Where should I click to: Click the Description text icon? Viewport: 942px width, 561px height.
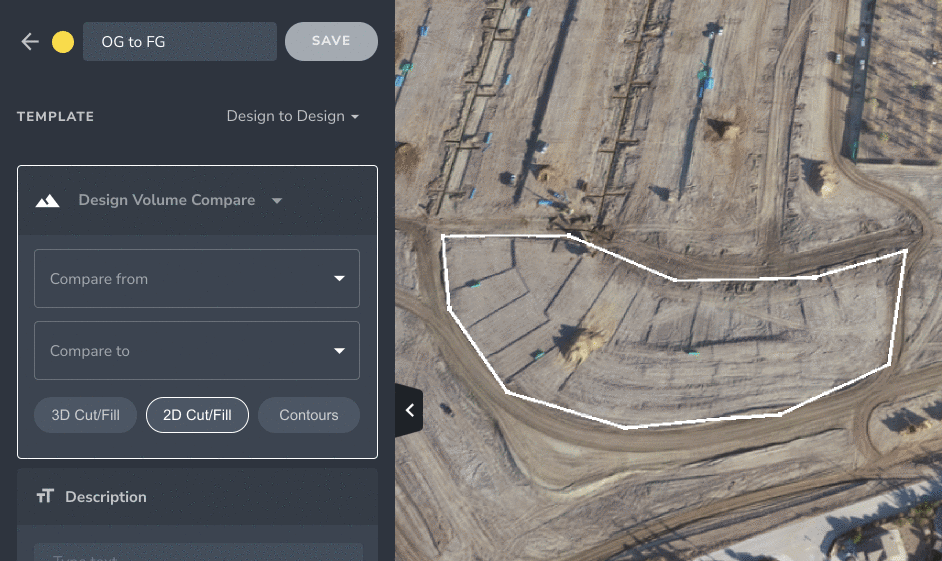coord(45,496)
